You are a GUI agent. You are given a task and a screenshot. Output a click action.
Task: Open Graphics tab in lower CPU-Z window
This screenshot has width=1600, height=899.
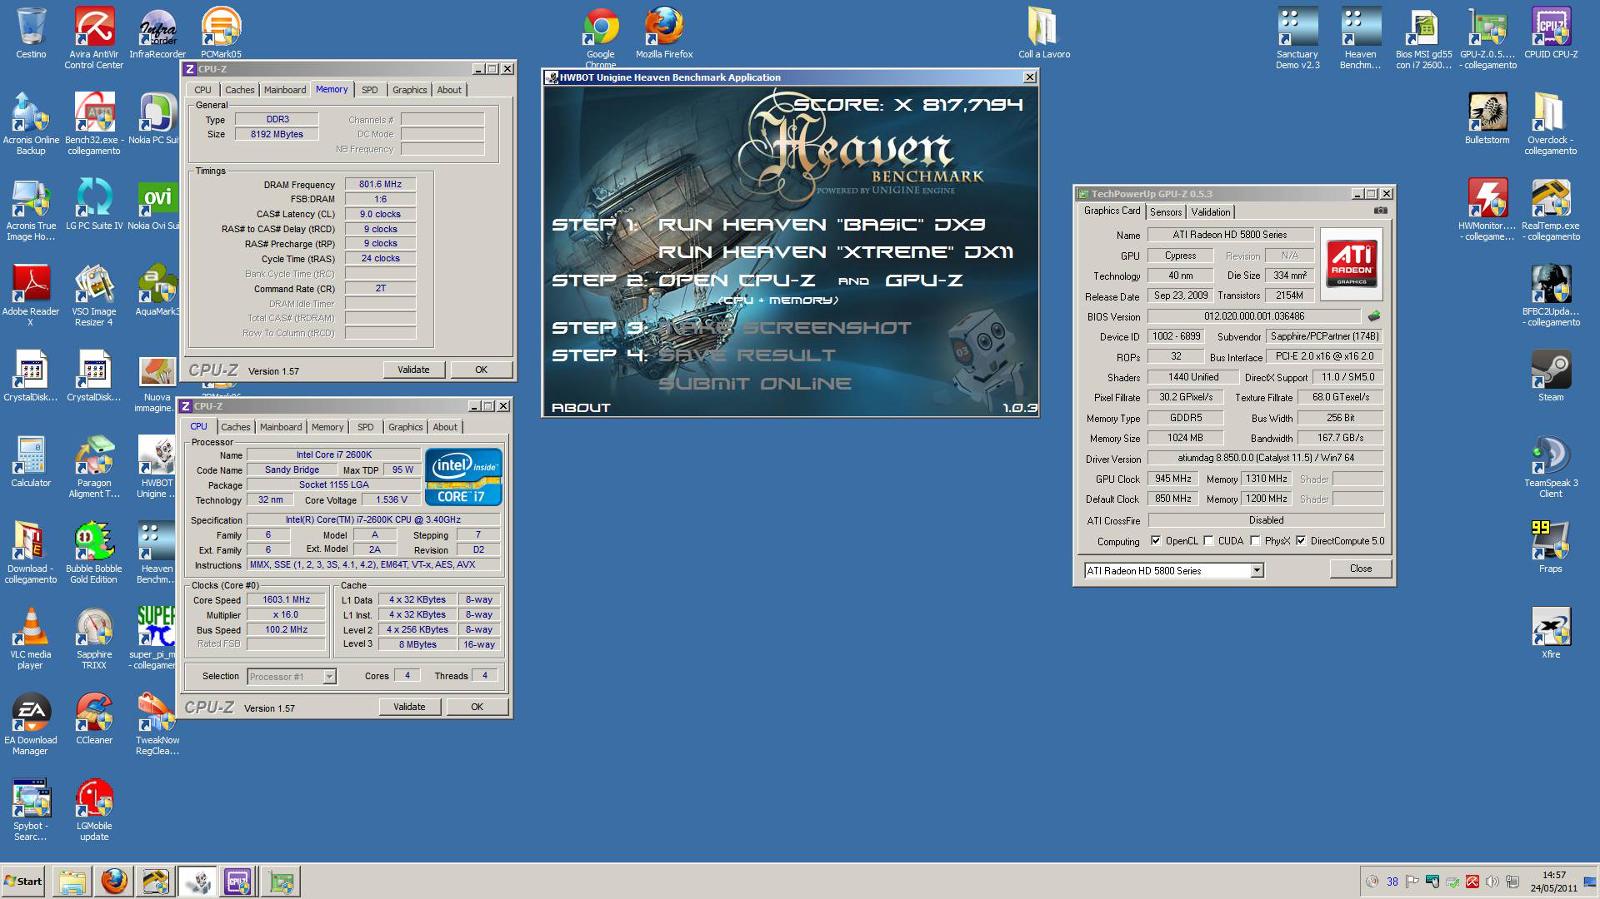(x=405, y=427)
